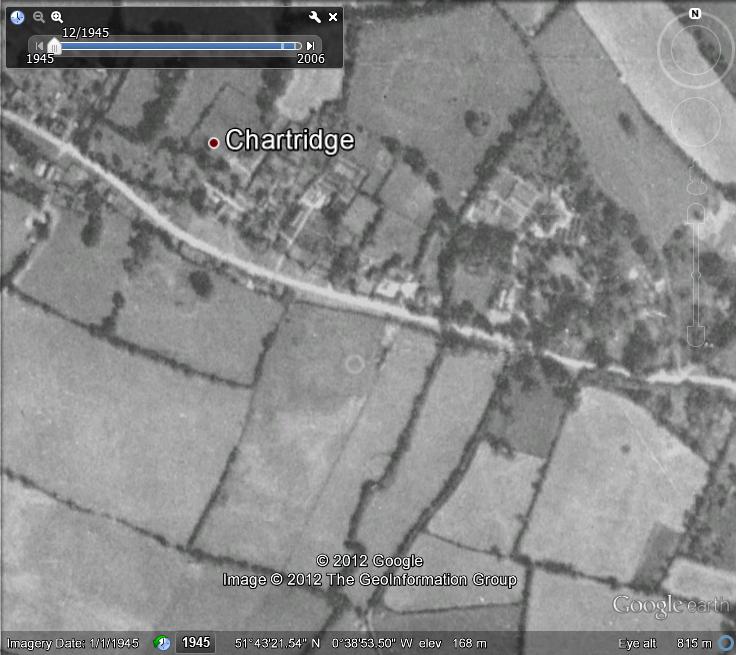Image resolution: width=736 pixels, height=655 pixels.
Task: Click the time slider thumb at 12/1945
Action: (54, 46)
